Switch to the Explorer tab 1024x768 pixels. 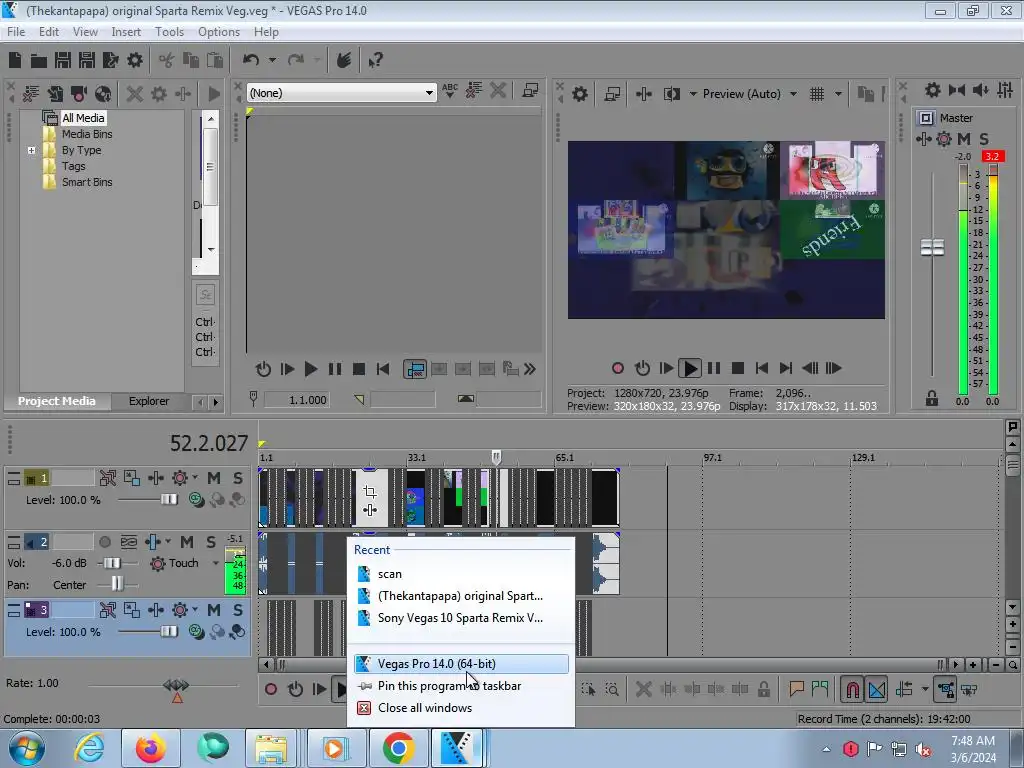pyautogui.click(x=149, y=401)
